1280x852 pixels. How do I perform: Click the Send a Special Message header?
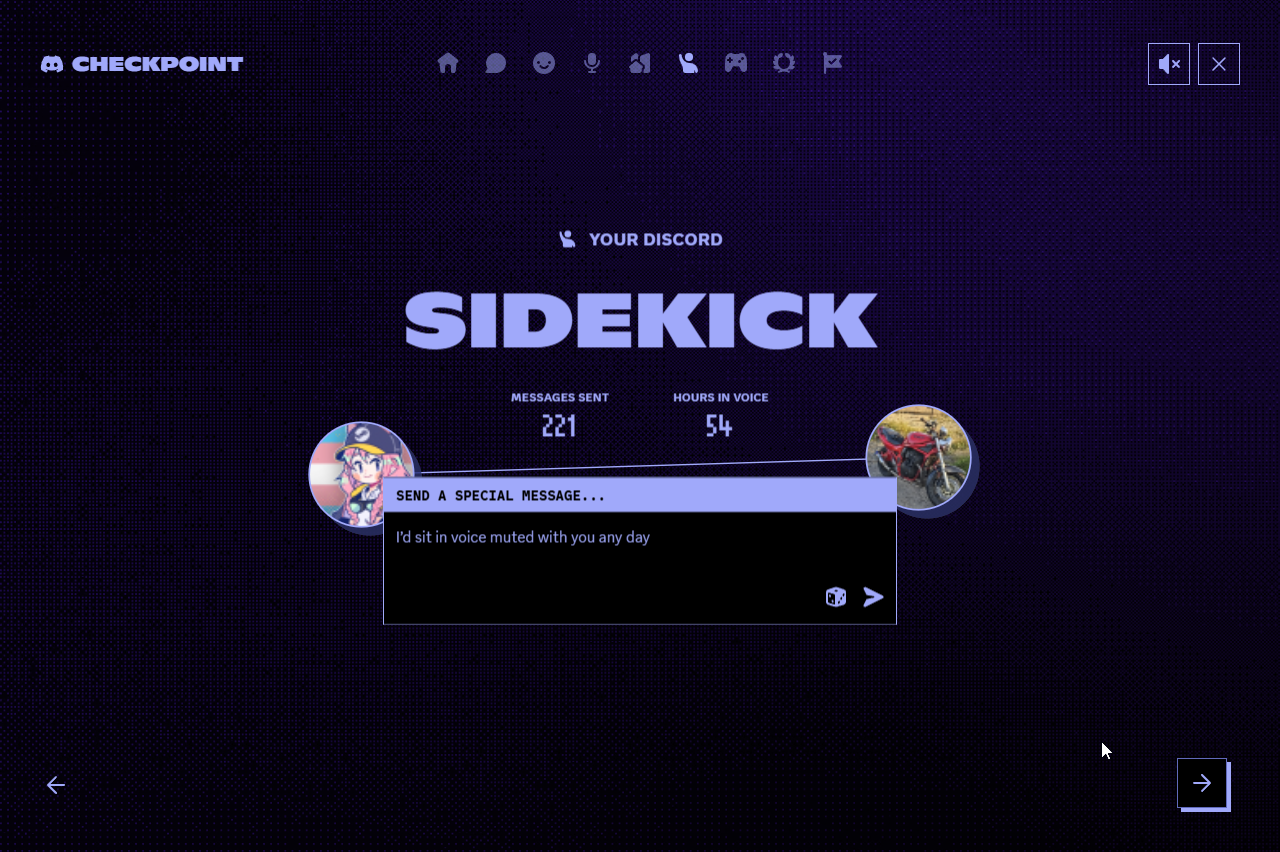[640, 495]
